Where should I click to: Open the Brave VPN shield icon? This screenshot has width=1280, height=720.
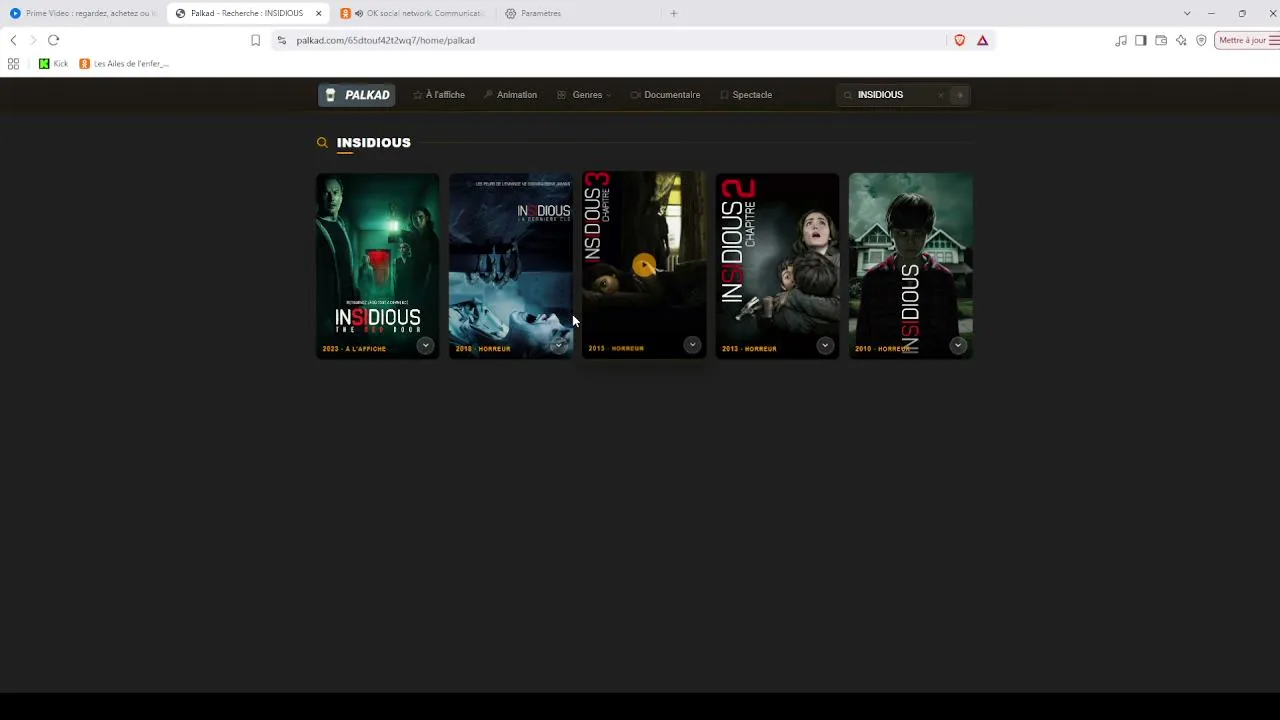point(1201,40)
